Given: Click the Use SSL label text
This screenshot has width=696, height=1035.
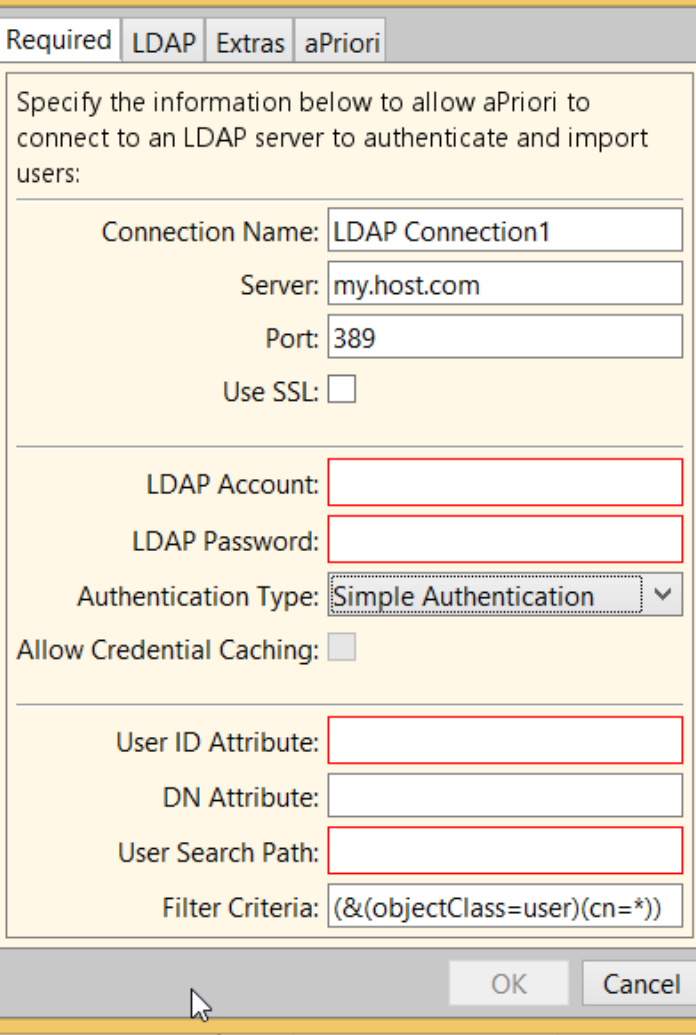Looking at the screenshot, I should (270, 392).
